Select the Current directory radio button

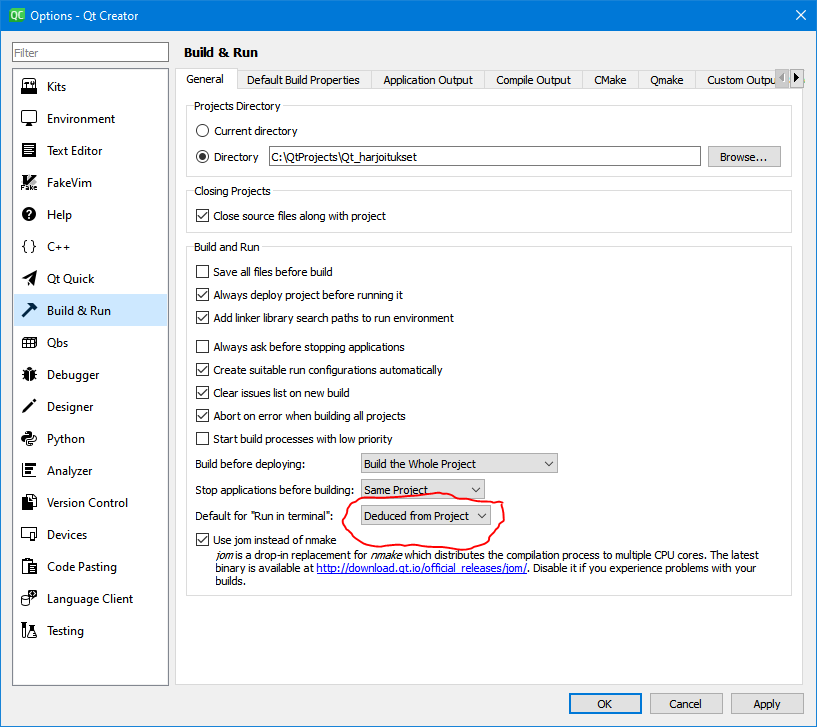click(x=202, y=131)
